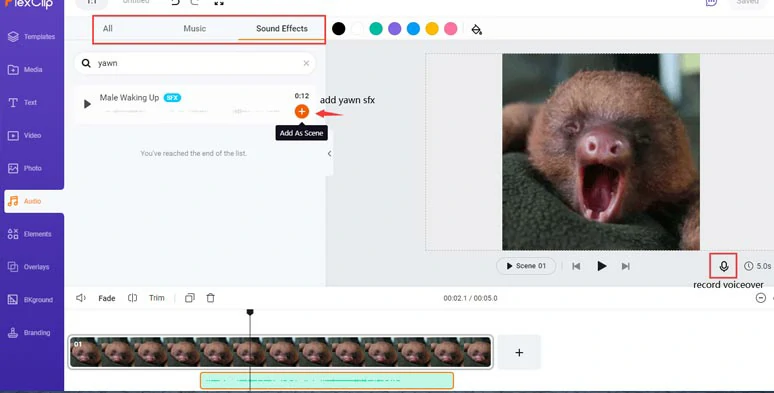Viewport: 774px width, 393px height.
Task: Pick the green background color swatch
Action: (x=376, y=29)
